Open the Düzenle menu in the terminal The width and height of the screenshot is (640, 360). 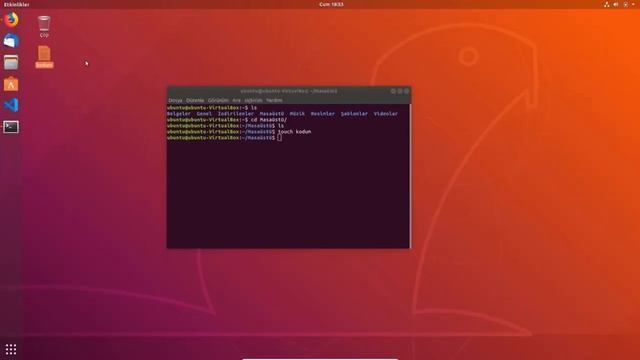point(195,100)
